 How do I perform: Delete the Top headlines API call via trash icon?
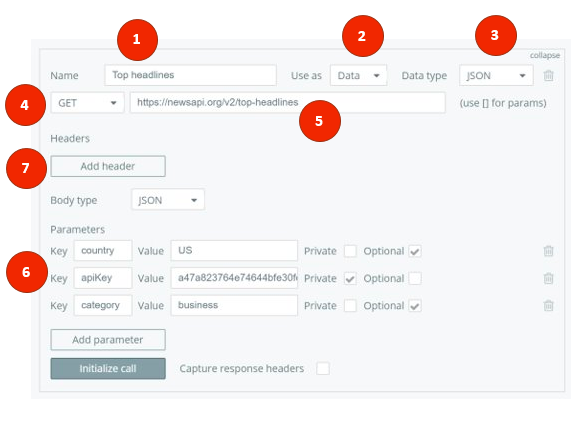click(x=548, y=76)
